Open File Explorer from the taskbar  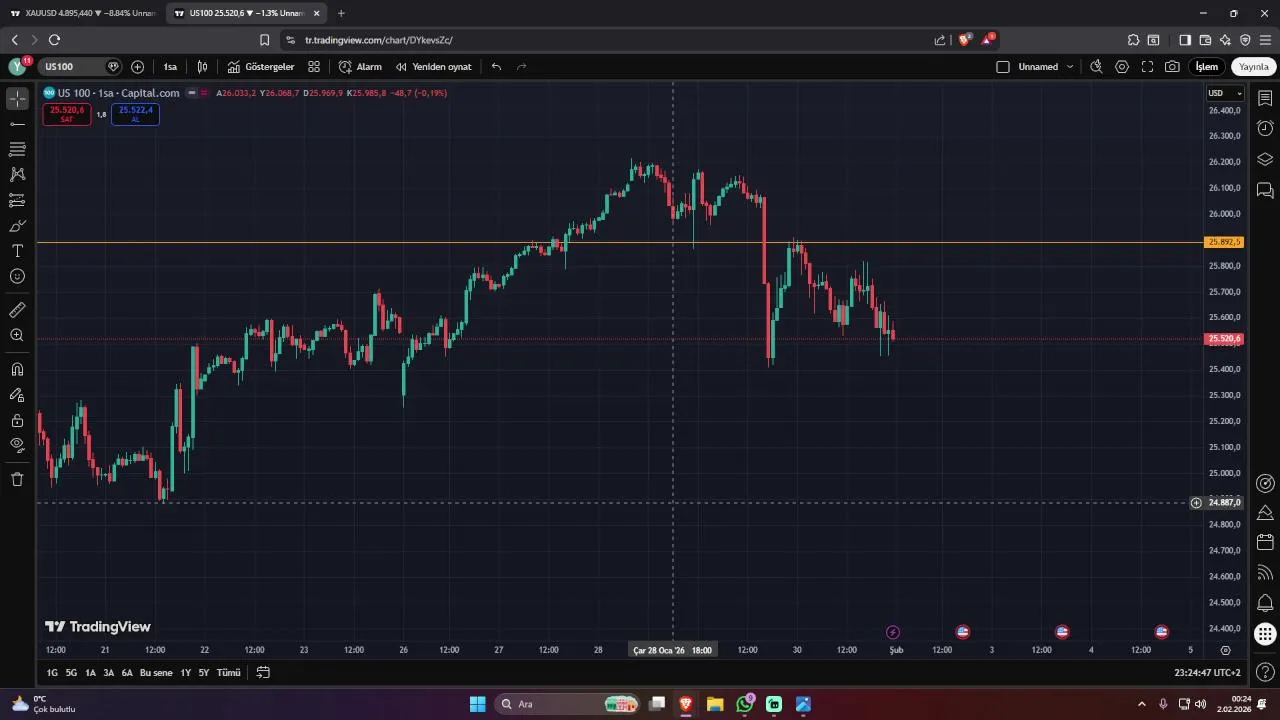point(715,704)
